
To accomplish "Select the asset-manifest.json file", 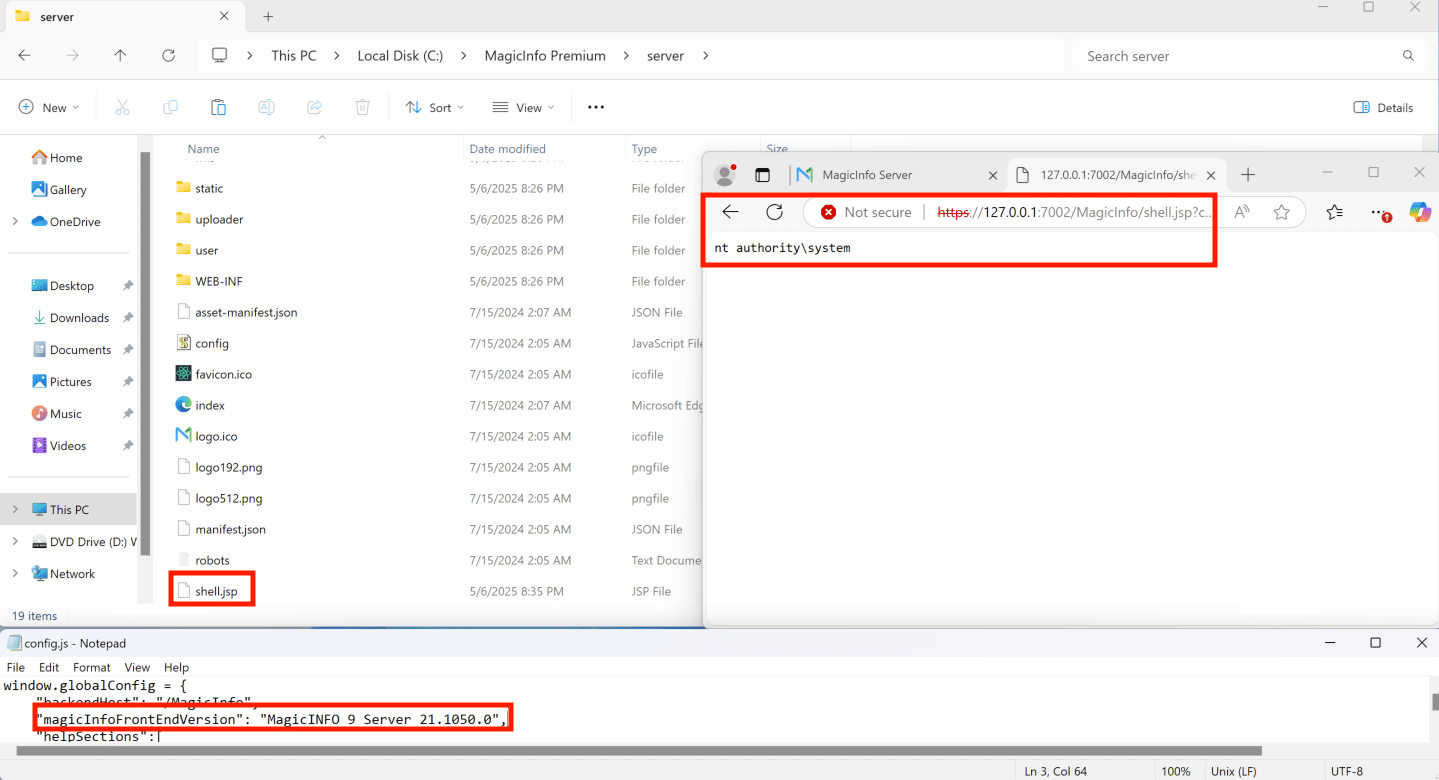I will (x=236, y=312).
